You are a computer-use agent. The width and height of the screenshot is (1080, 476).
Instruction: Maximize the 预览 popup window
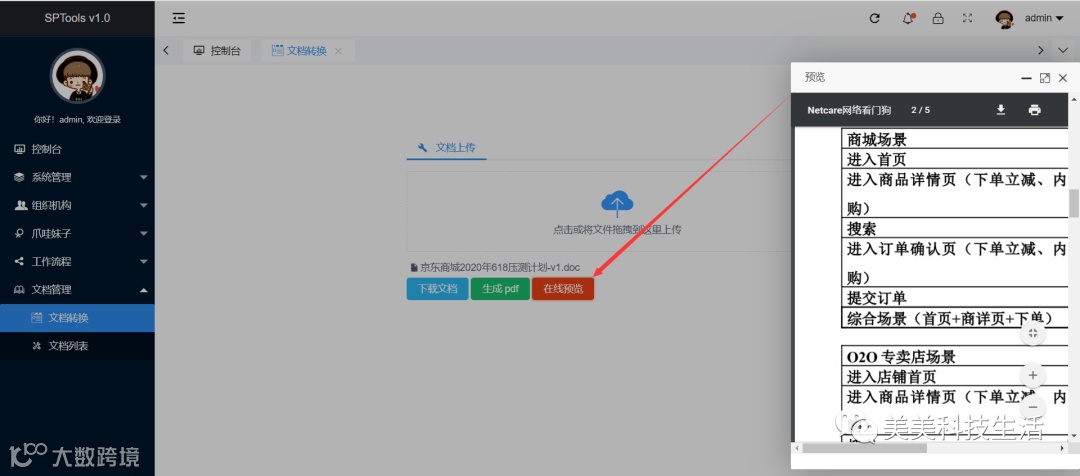[x=1045, y=78]
